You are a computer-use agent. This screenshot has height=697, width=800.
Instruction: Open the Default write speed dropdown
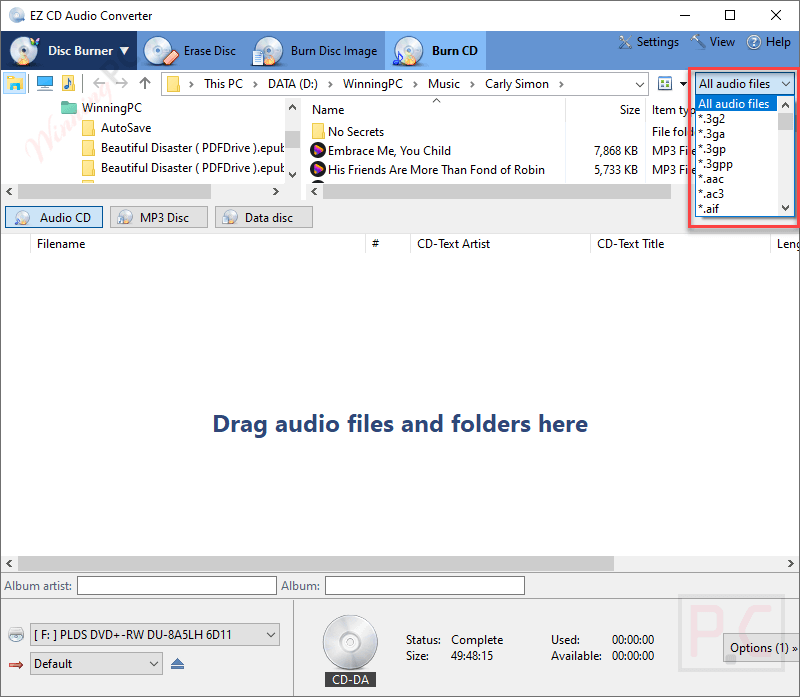pyautogui.click(x=95, y=663)
